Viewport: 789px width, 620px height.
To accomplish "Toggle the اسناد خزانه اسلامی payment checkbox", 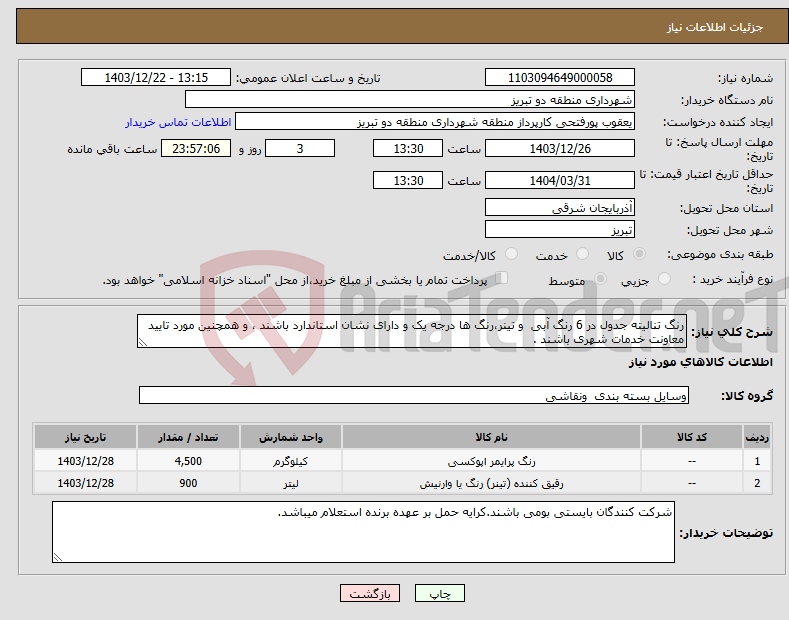I will (502, 278).
